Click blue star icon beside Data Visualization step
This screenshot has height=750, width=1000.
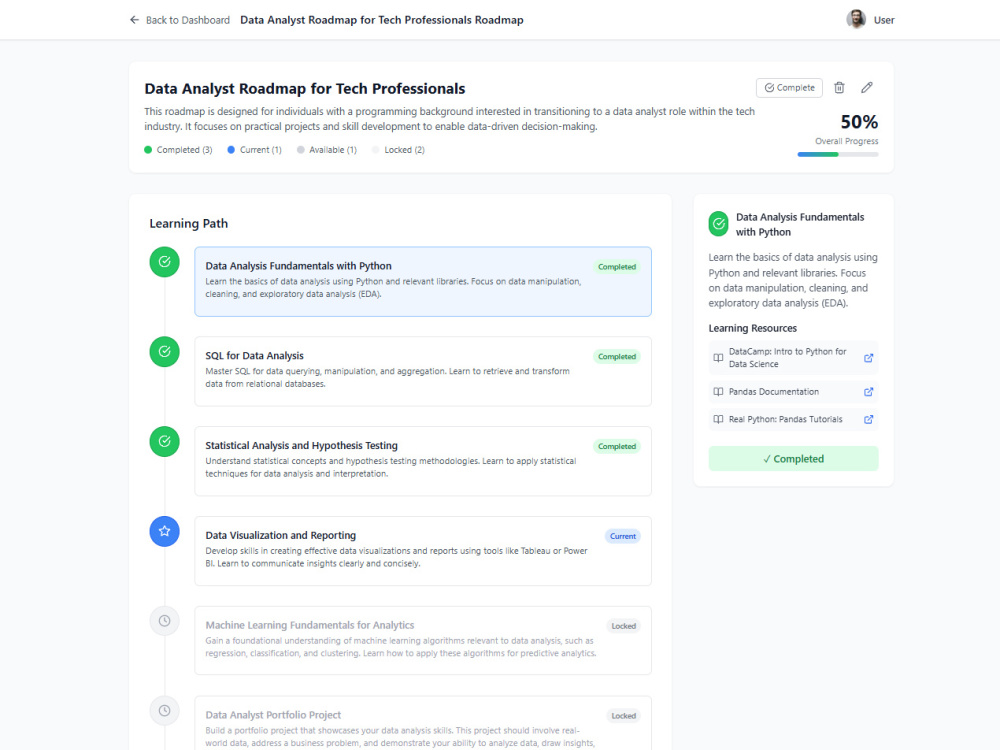point(165,531)
